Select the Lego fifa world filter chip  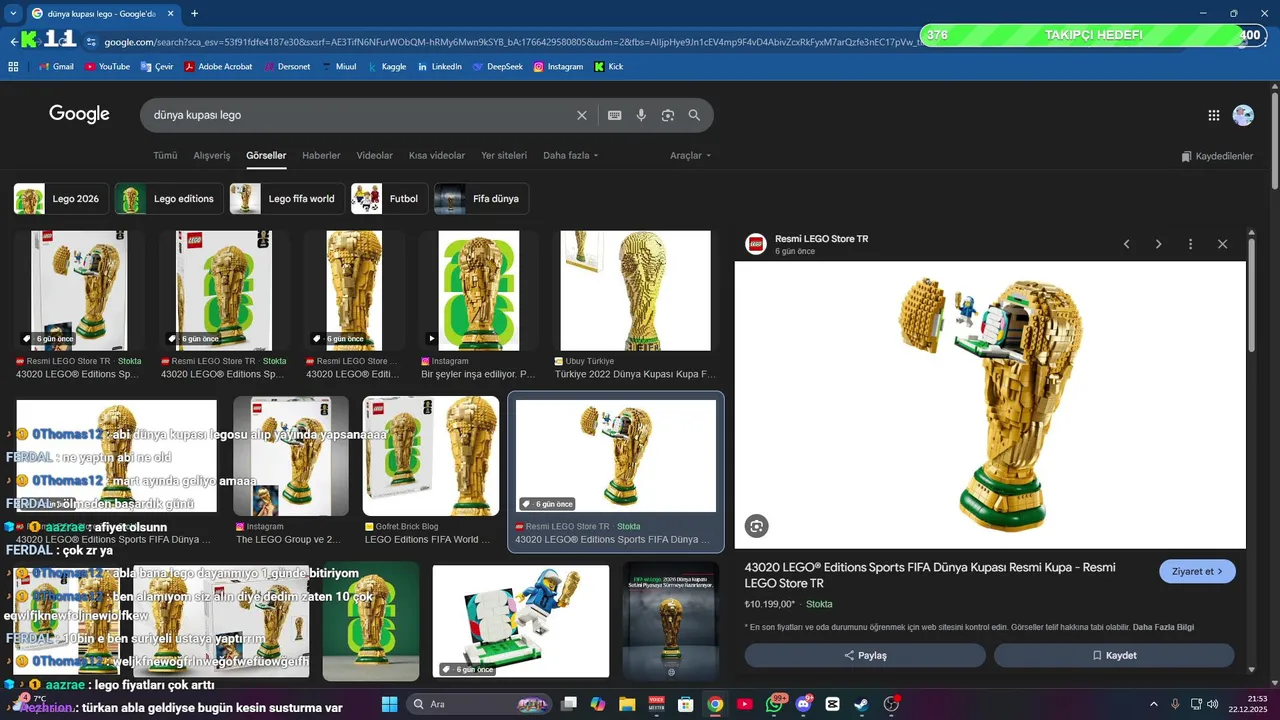coord(287,198)
